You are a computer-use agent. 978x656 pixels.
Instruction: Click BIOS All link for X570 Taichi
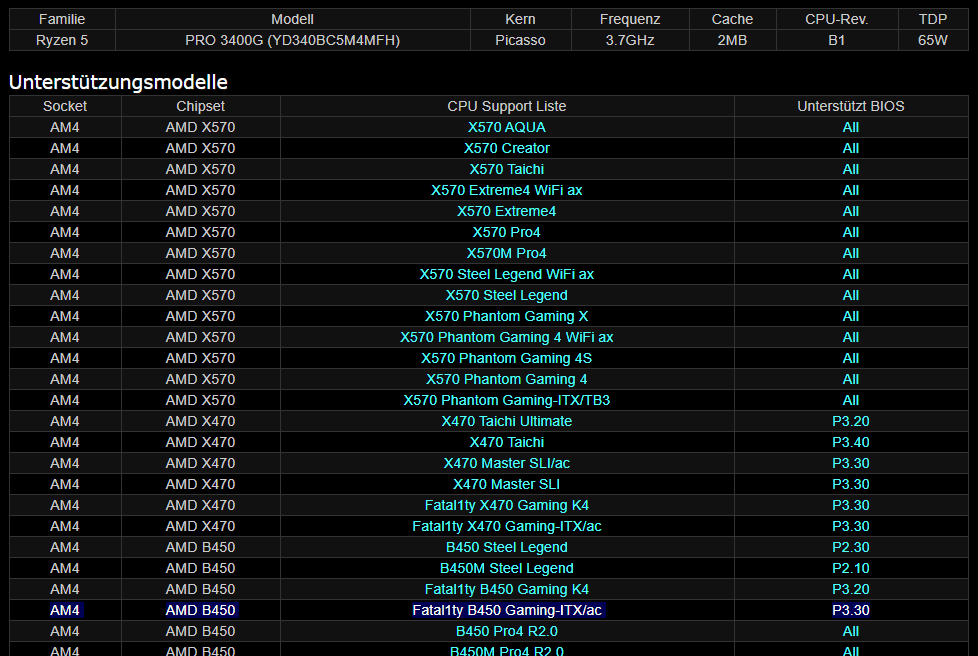(x=851, y=169)
